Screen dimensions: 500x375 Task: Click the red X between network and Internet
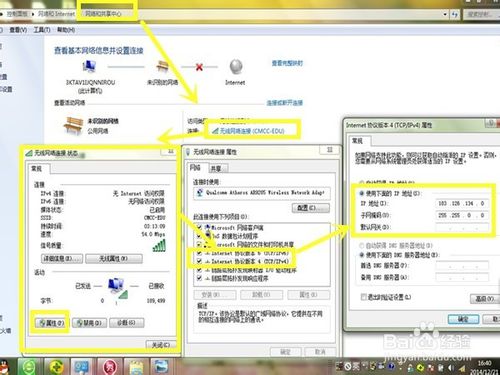[199, 67]
